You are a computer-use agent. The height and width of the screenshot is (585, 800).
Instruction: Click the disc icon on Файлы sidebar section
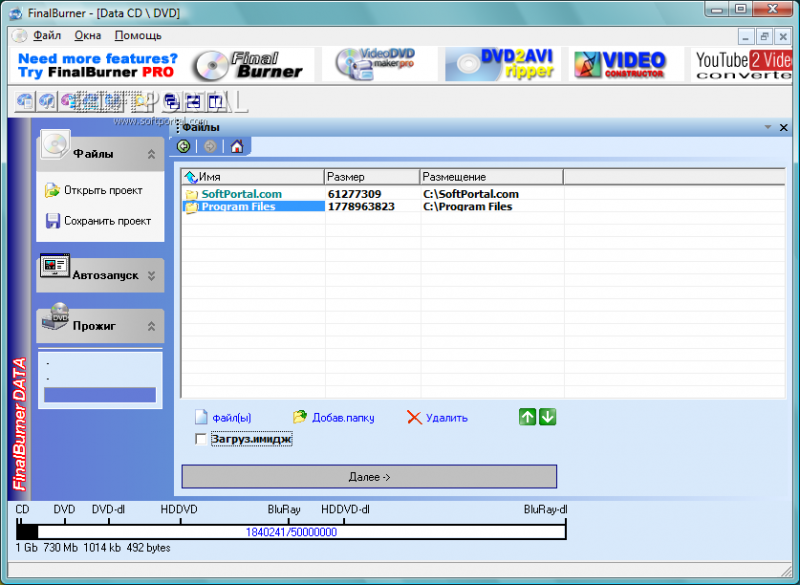[55, 144]
